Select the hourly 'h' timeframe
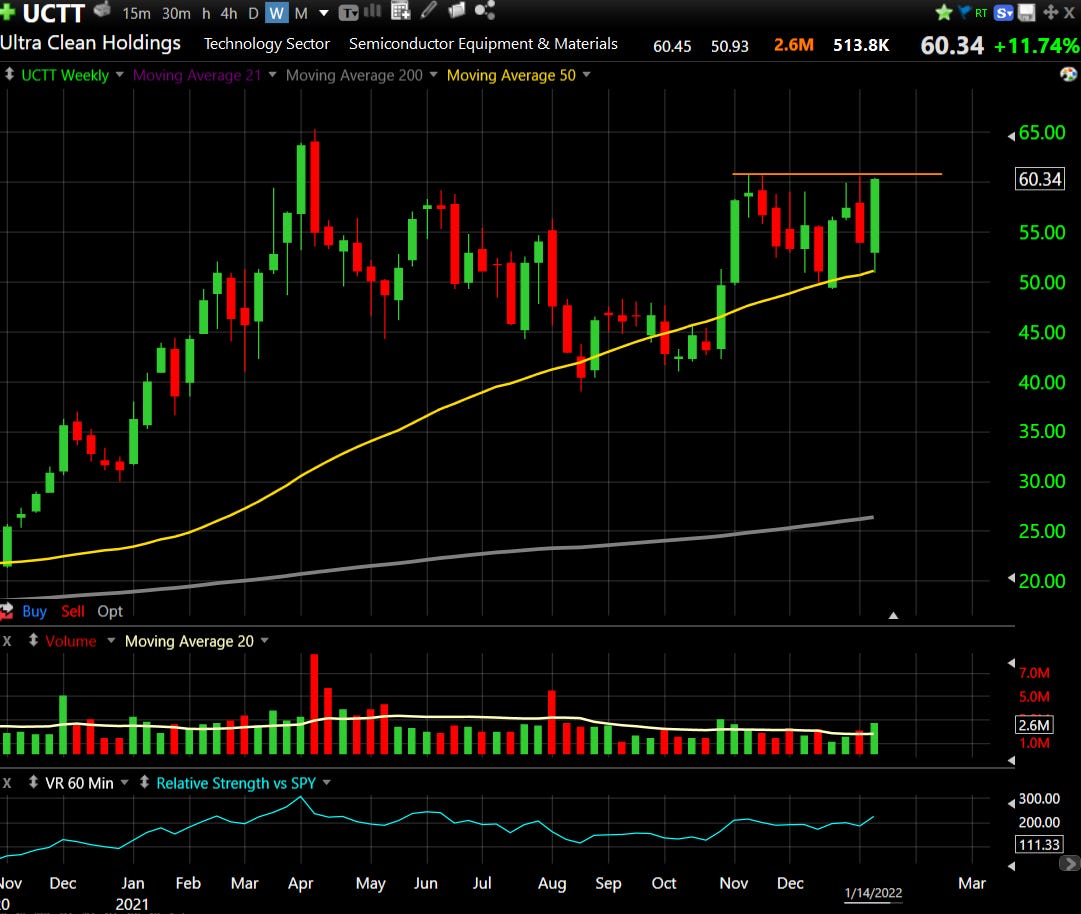This screenshot has width=1081, height=914. pos(205,13)
